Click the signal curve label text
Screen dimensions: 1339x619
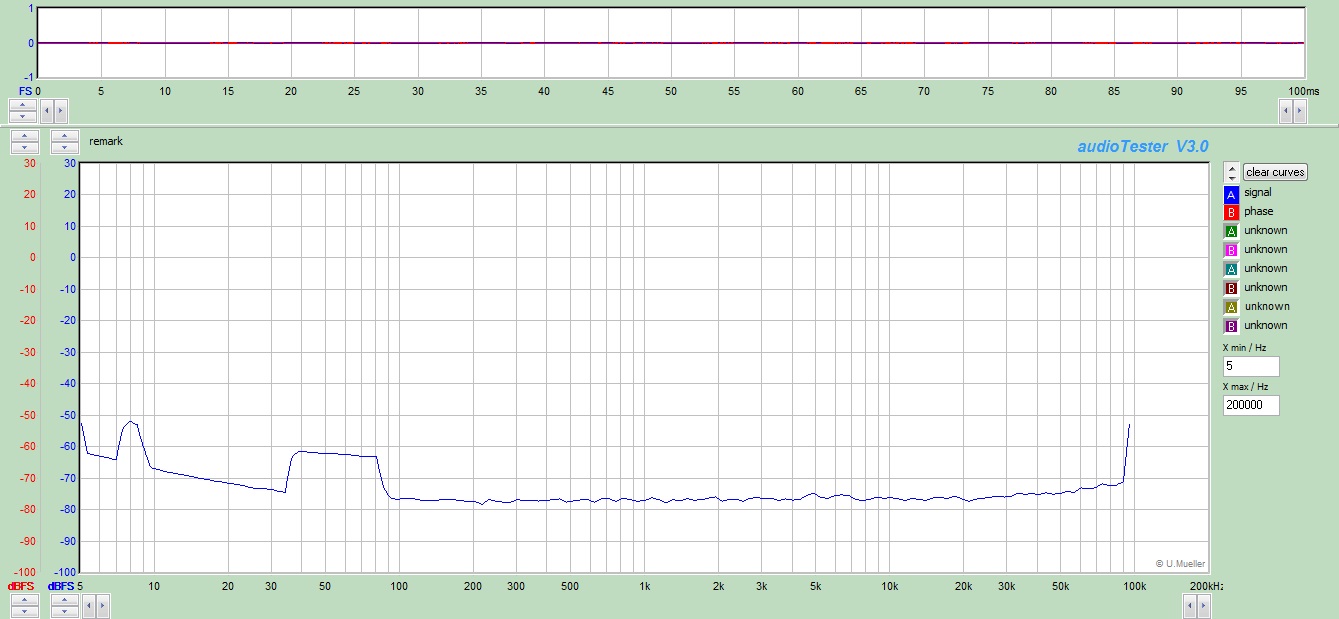tap(1258, 192)
